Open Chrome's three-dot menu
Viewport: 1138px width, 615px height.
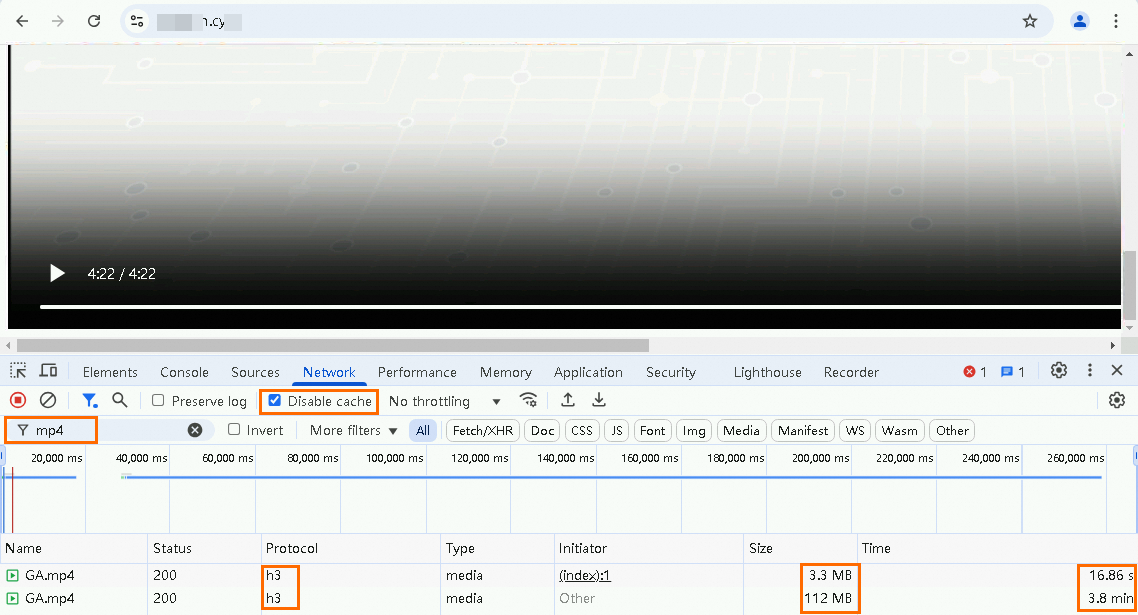click(1116, 21)
